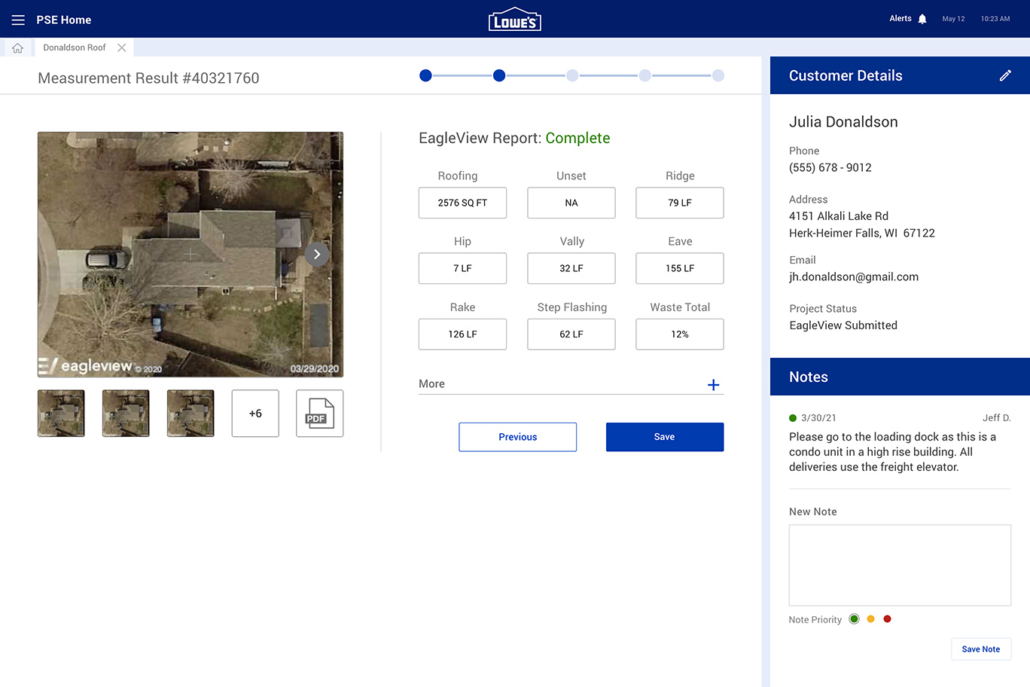Screen dimensions: 1030x687
Task: Click the Save button
Action: coord(665,437)
